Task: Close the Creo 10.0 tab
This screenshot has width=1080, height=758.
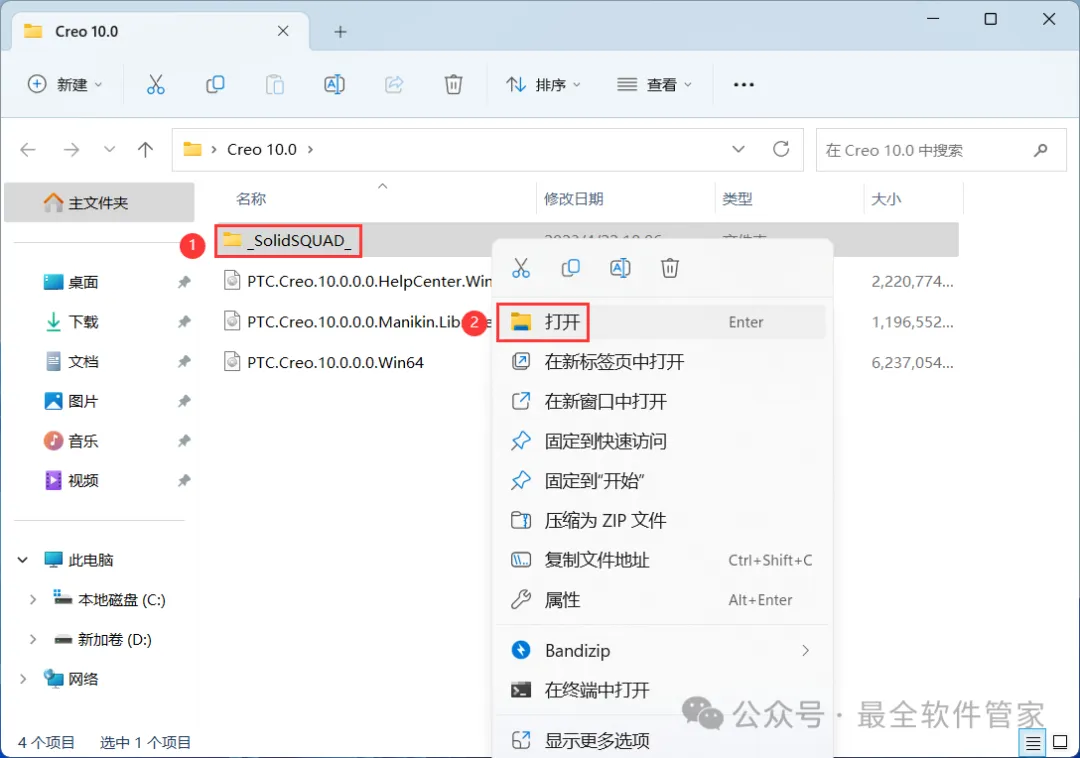Action: pos(283,31)
